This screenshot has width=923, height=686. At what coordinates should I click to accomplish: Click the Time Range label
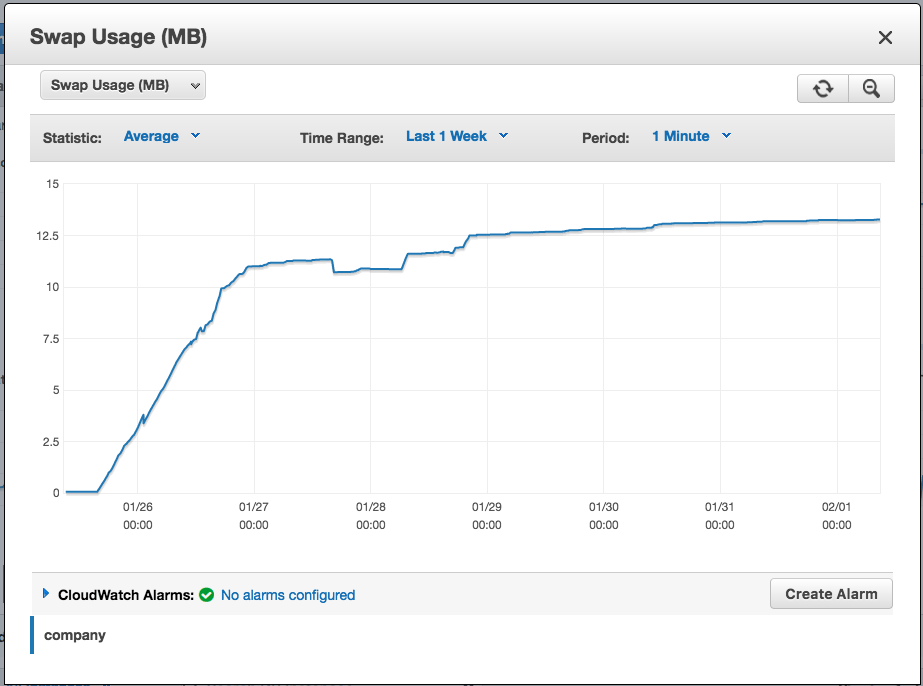342,138
